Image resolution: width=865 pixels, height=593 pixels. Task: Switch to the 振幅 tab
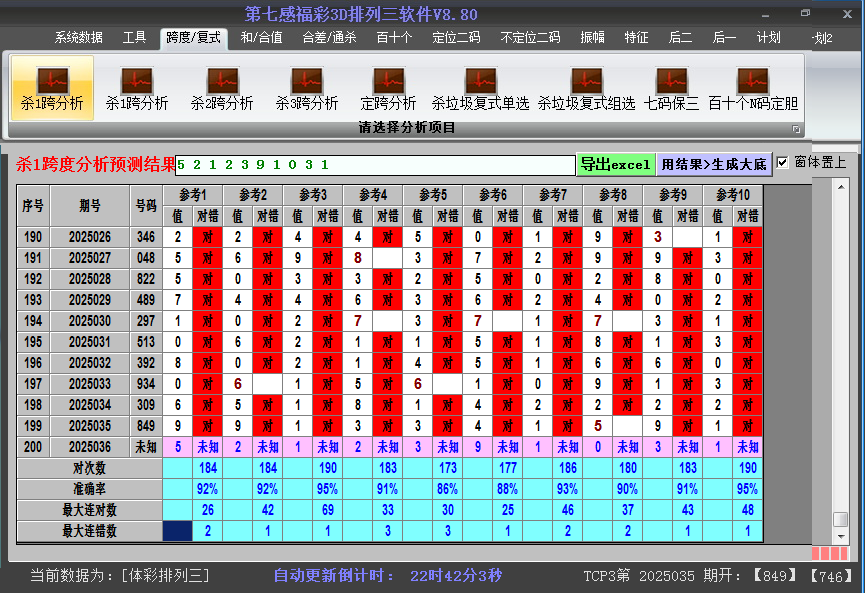pyautogui.click(x=592, y=38)
